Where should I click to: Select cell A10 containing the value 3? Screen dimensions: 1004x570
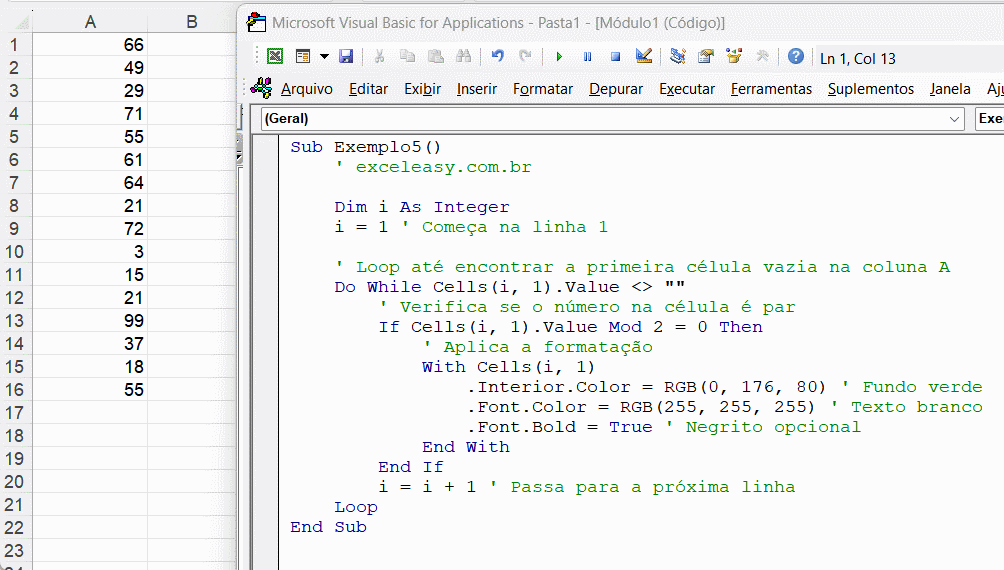[90, 252]
